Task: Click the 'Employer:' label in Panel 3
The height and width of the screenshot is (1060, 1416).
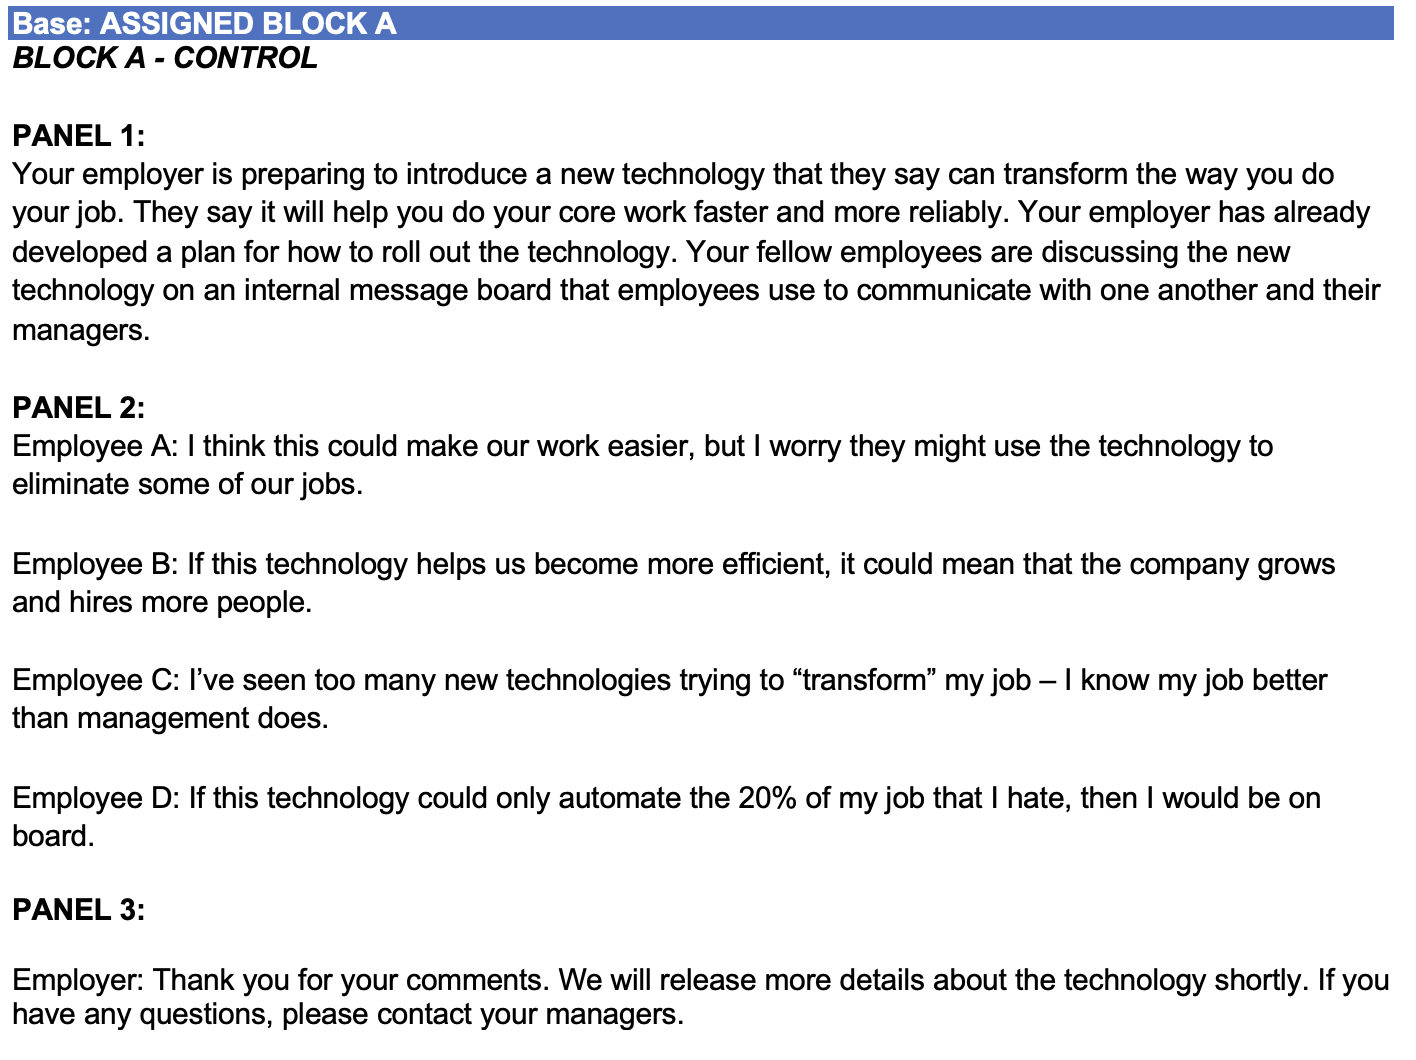Action: click(79, 980)
